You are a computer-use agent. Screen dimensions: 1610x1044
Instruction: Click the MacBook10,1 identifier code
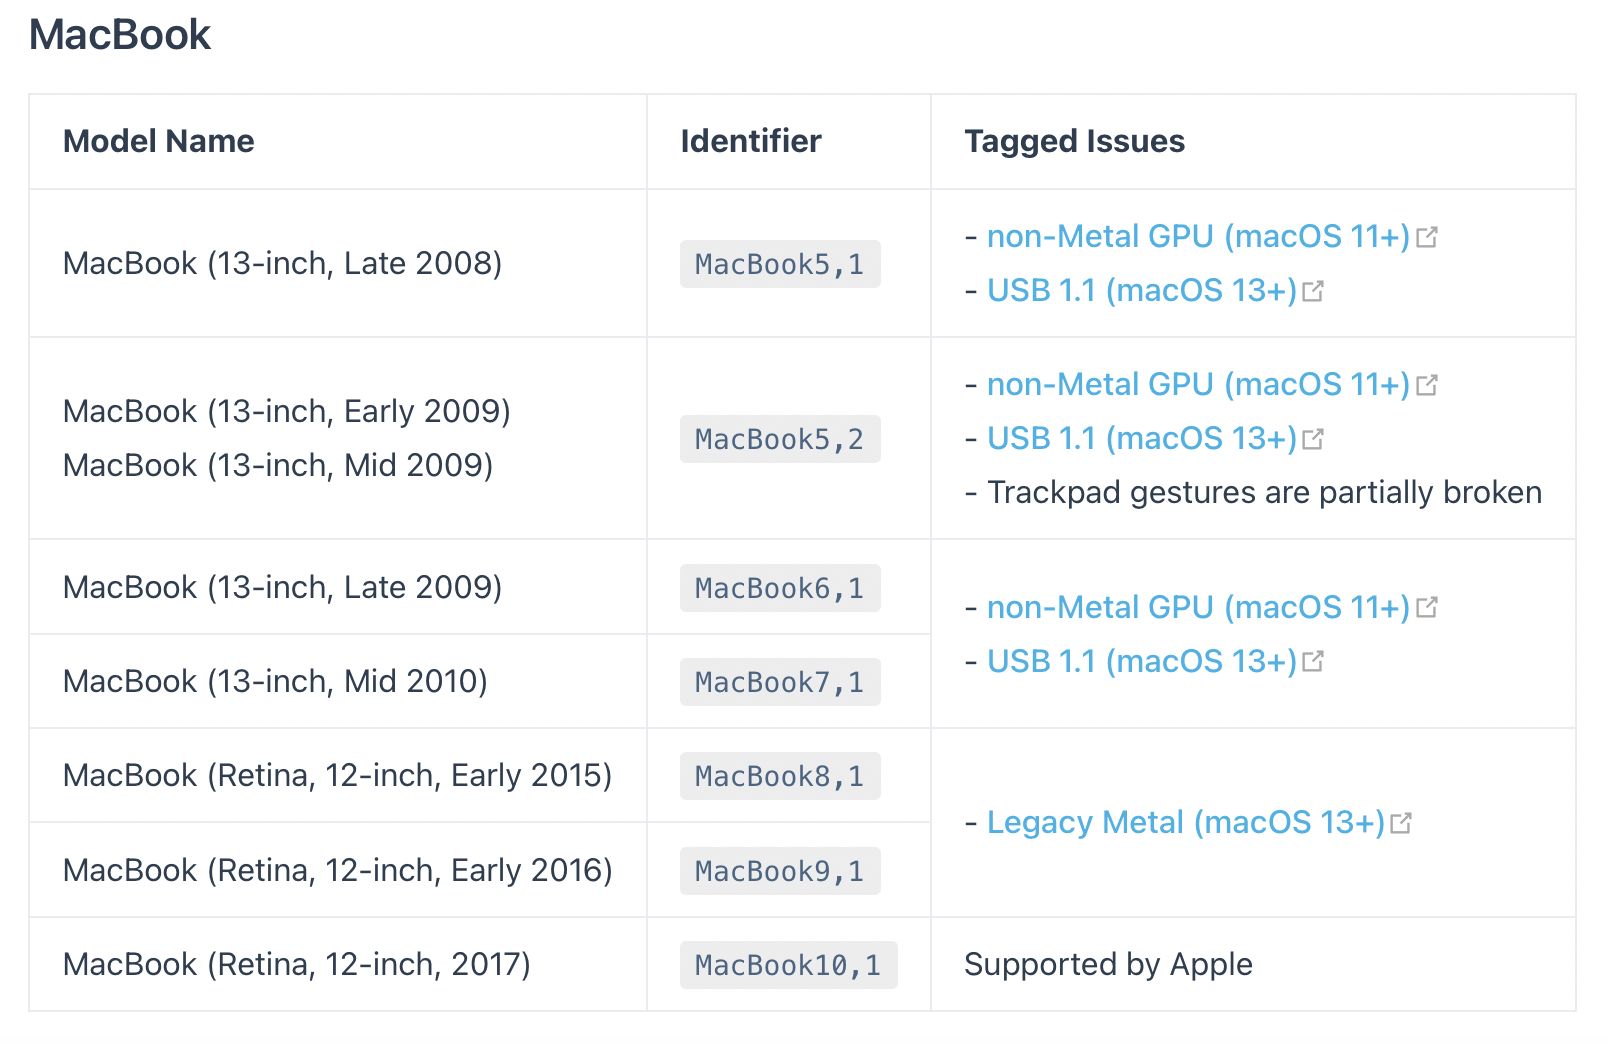pyautogui.click(x=788, y=966)
